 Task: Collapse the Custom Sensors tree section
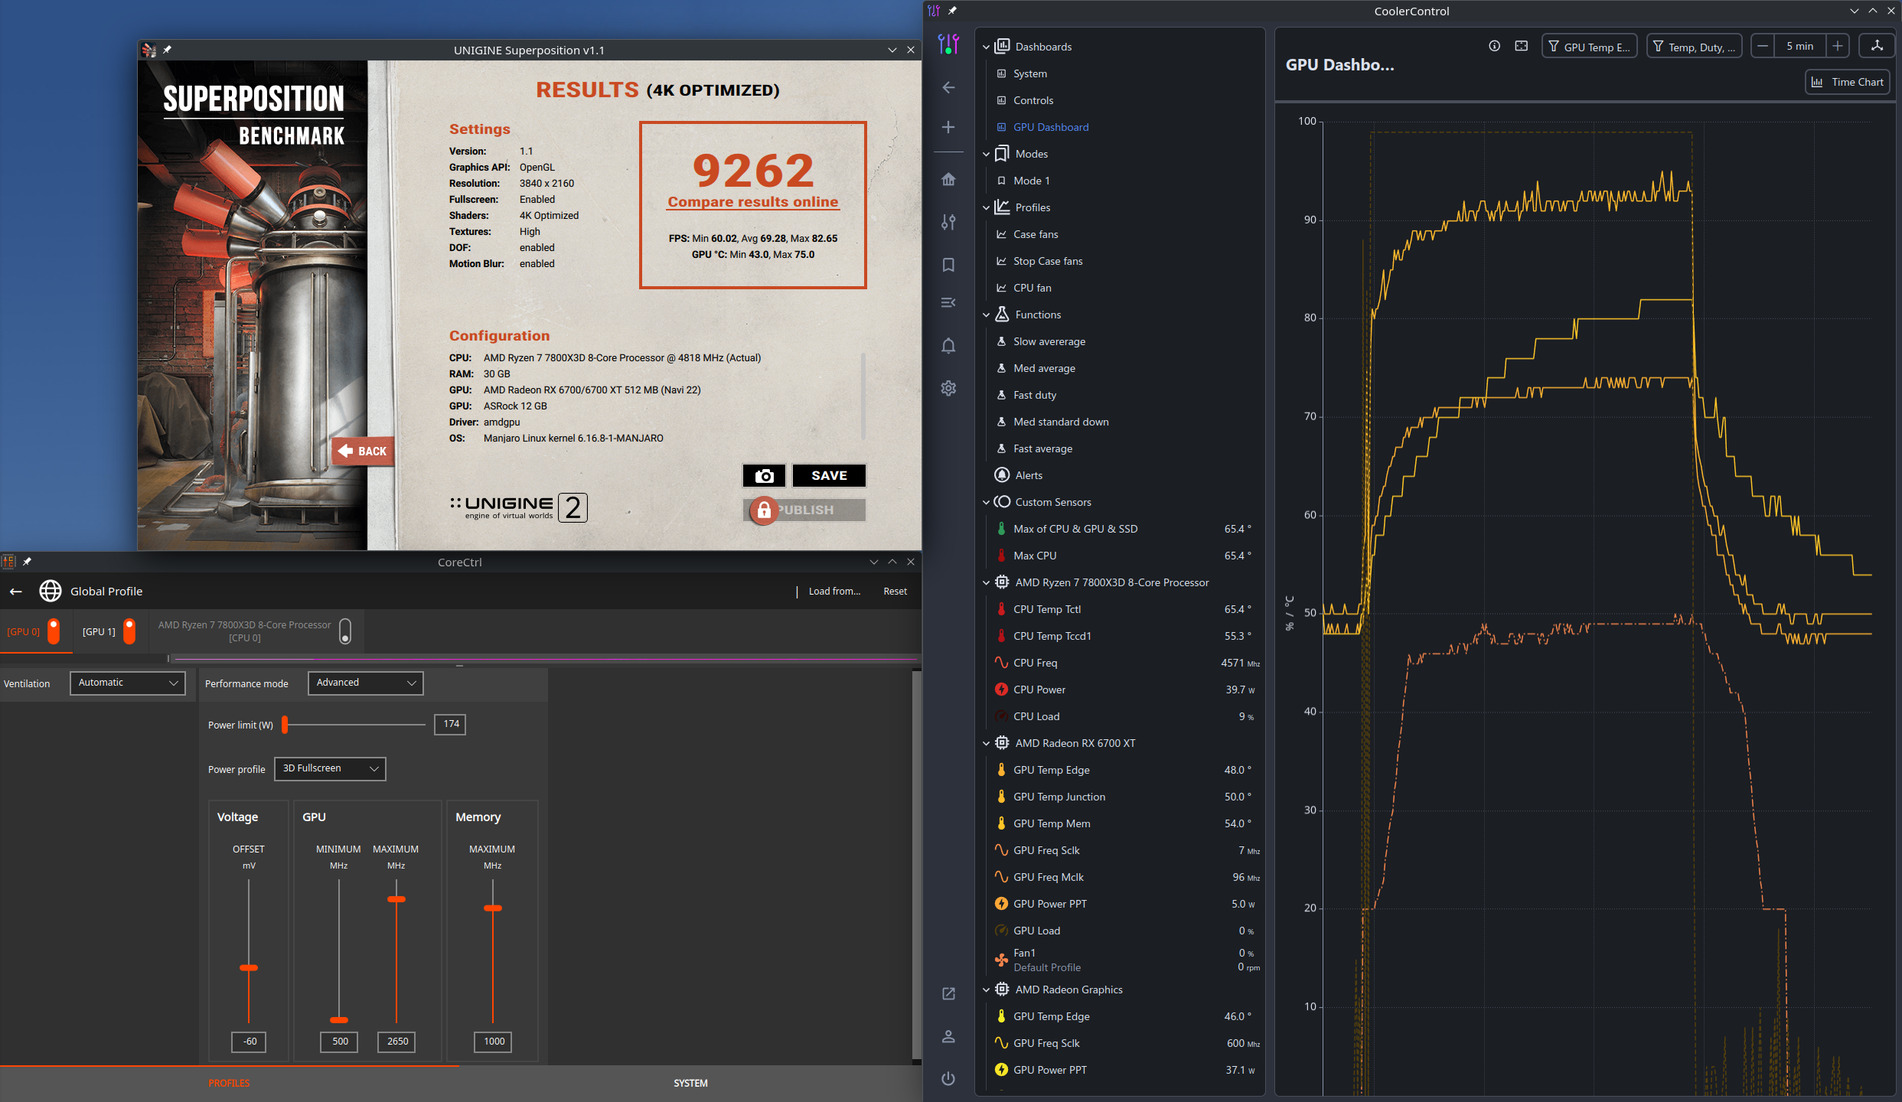[x=986, y=502]
